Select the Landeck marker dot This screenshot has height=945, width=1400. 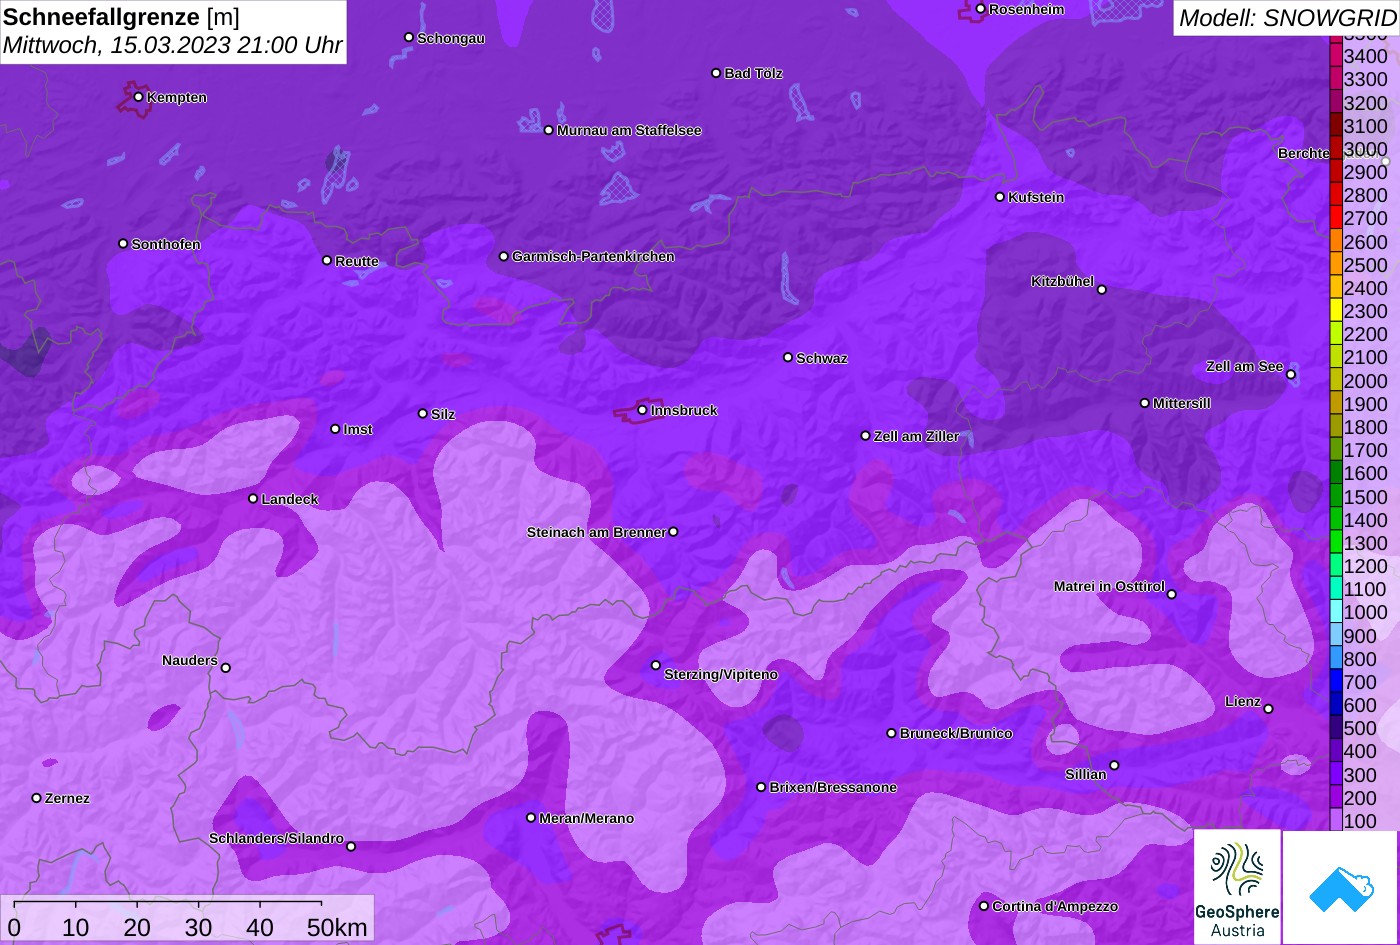[x=253, y=499]
